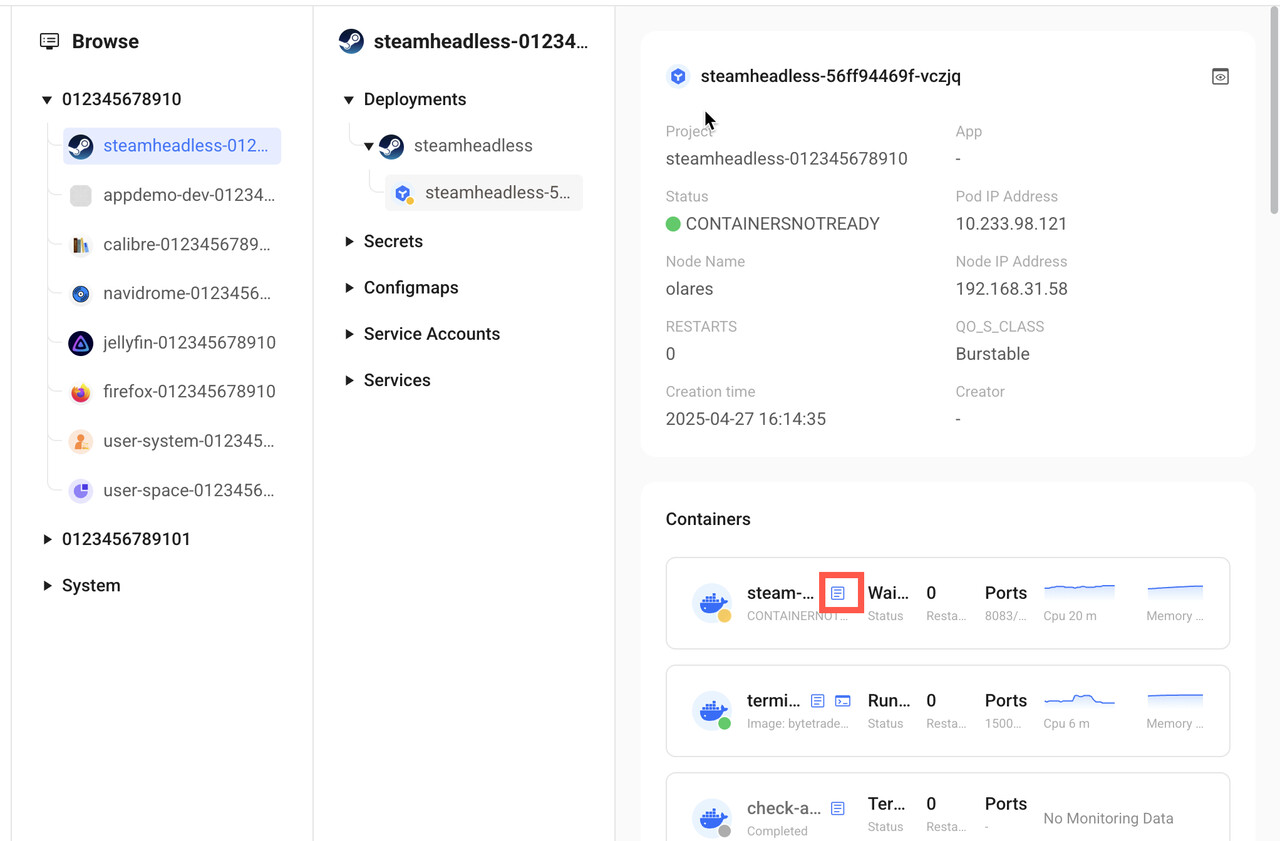Select user-space-0123456... project
Image resolution: width=1280 pixels, height=841 pixels.
[172, 490]
